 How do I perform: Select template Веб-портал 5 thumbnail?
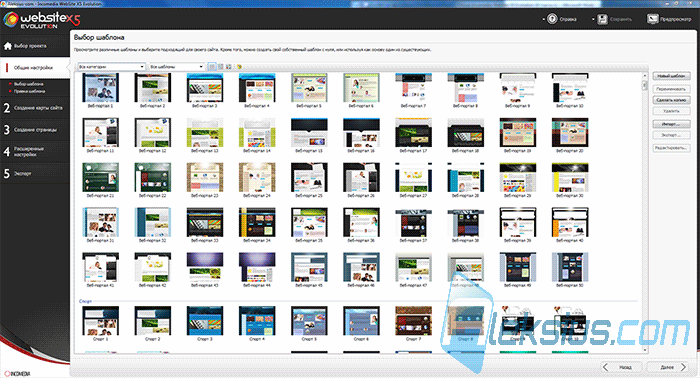[309, 88]
